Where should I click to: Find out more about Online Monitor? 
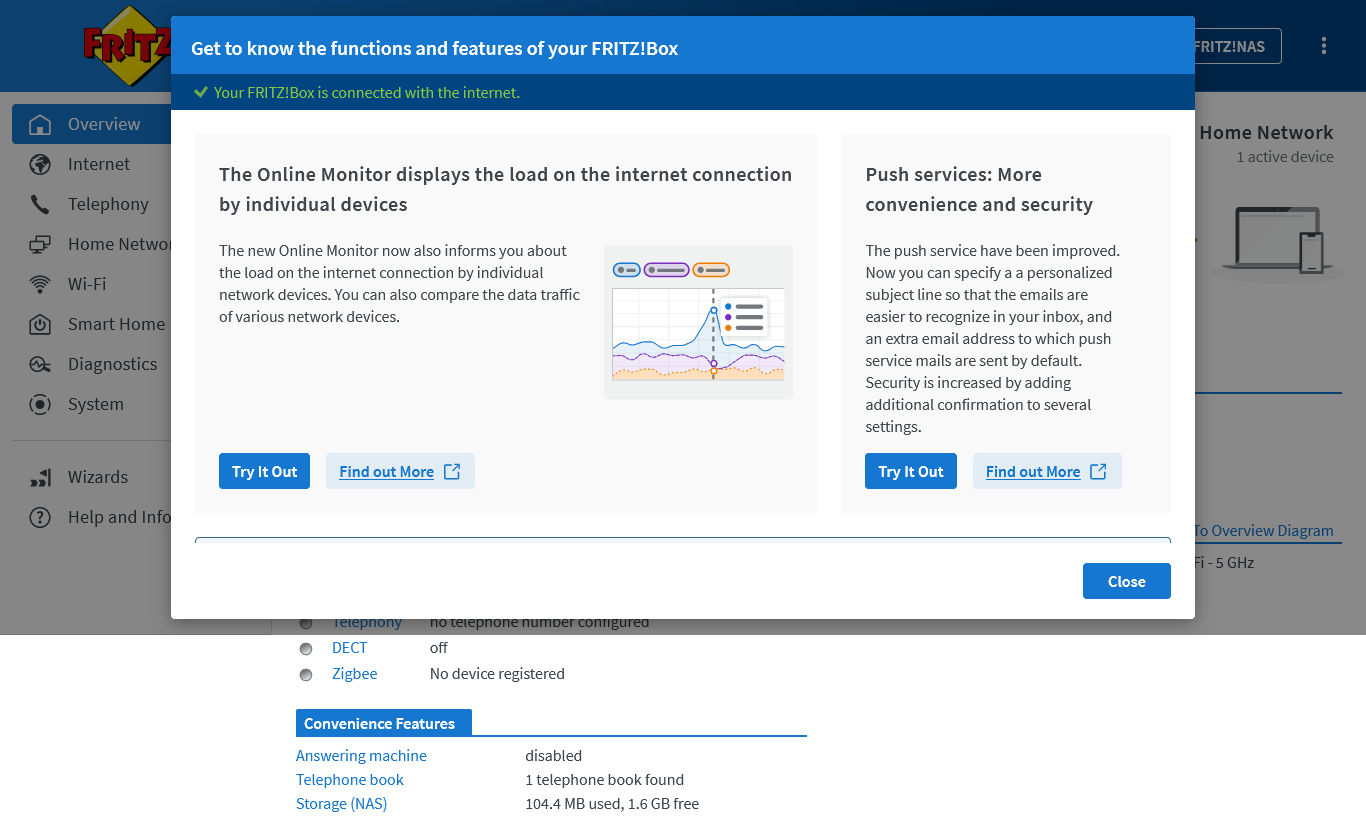point(400,471)
